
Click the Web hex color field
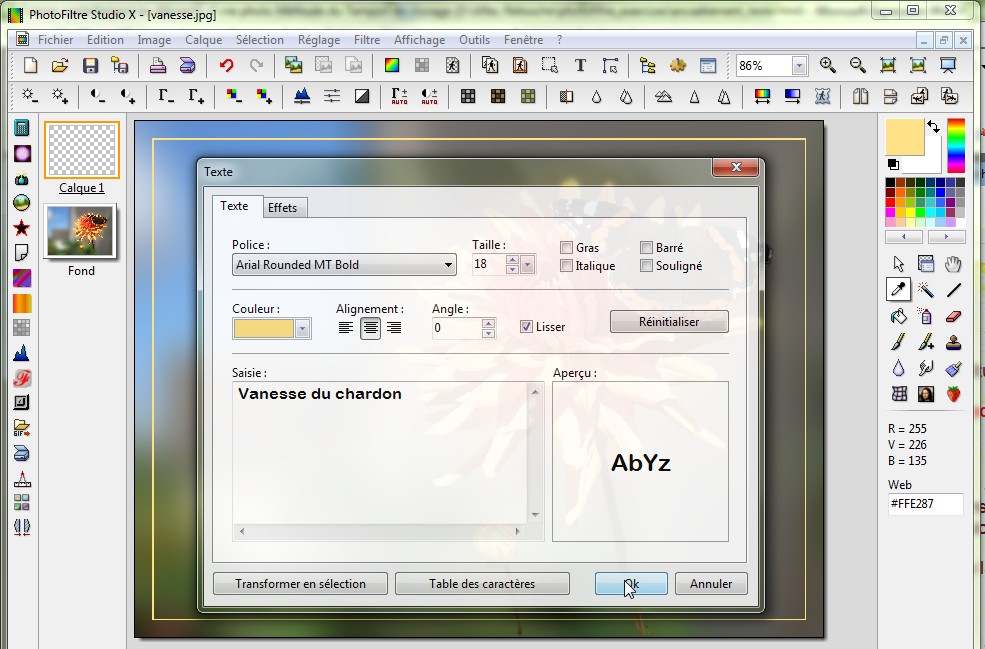(x=925, y=504)
